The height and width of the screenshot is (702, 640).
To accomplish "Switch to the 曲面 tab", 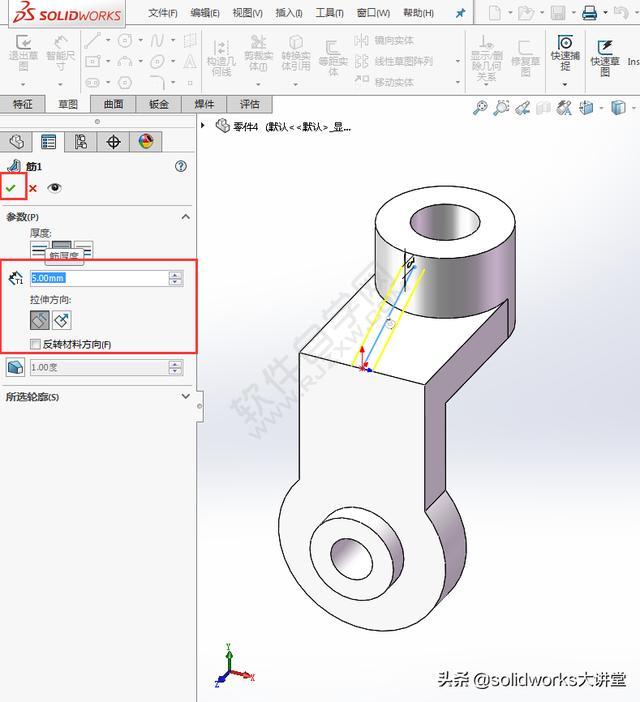I will 113,104.
